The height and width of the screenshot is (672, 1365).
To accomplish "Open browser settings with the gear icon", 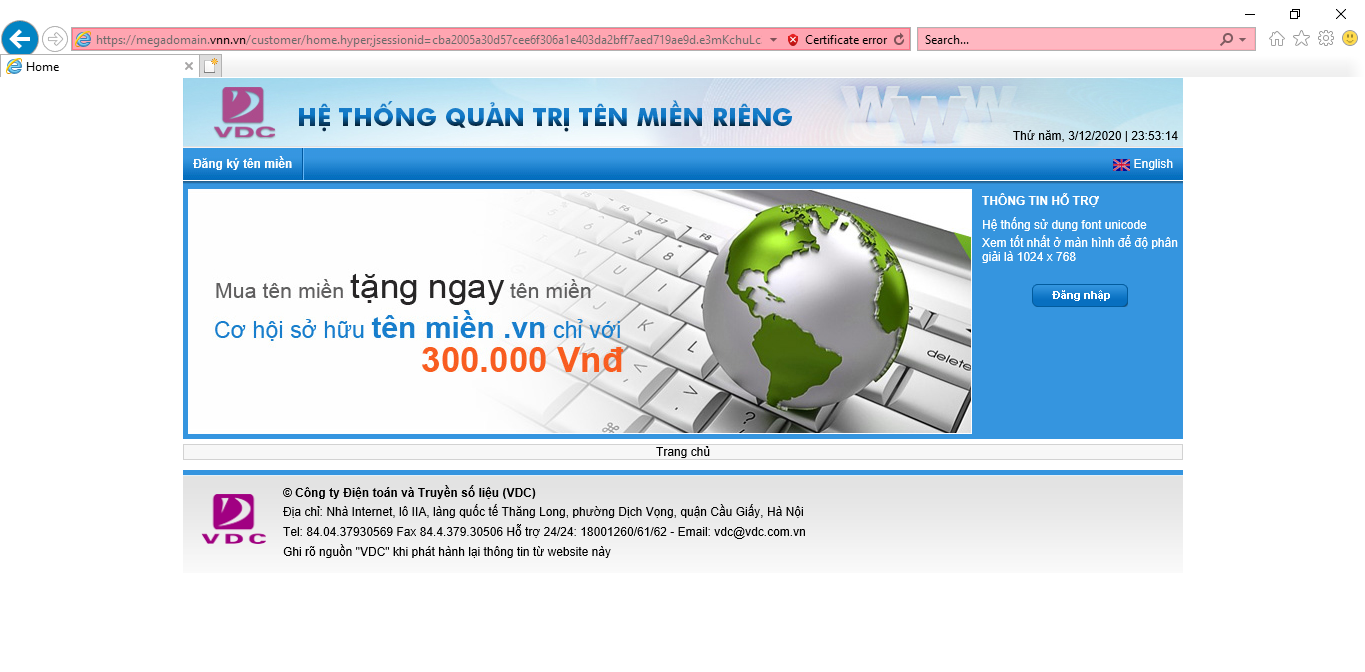I will [1326, 38].
